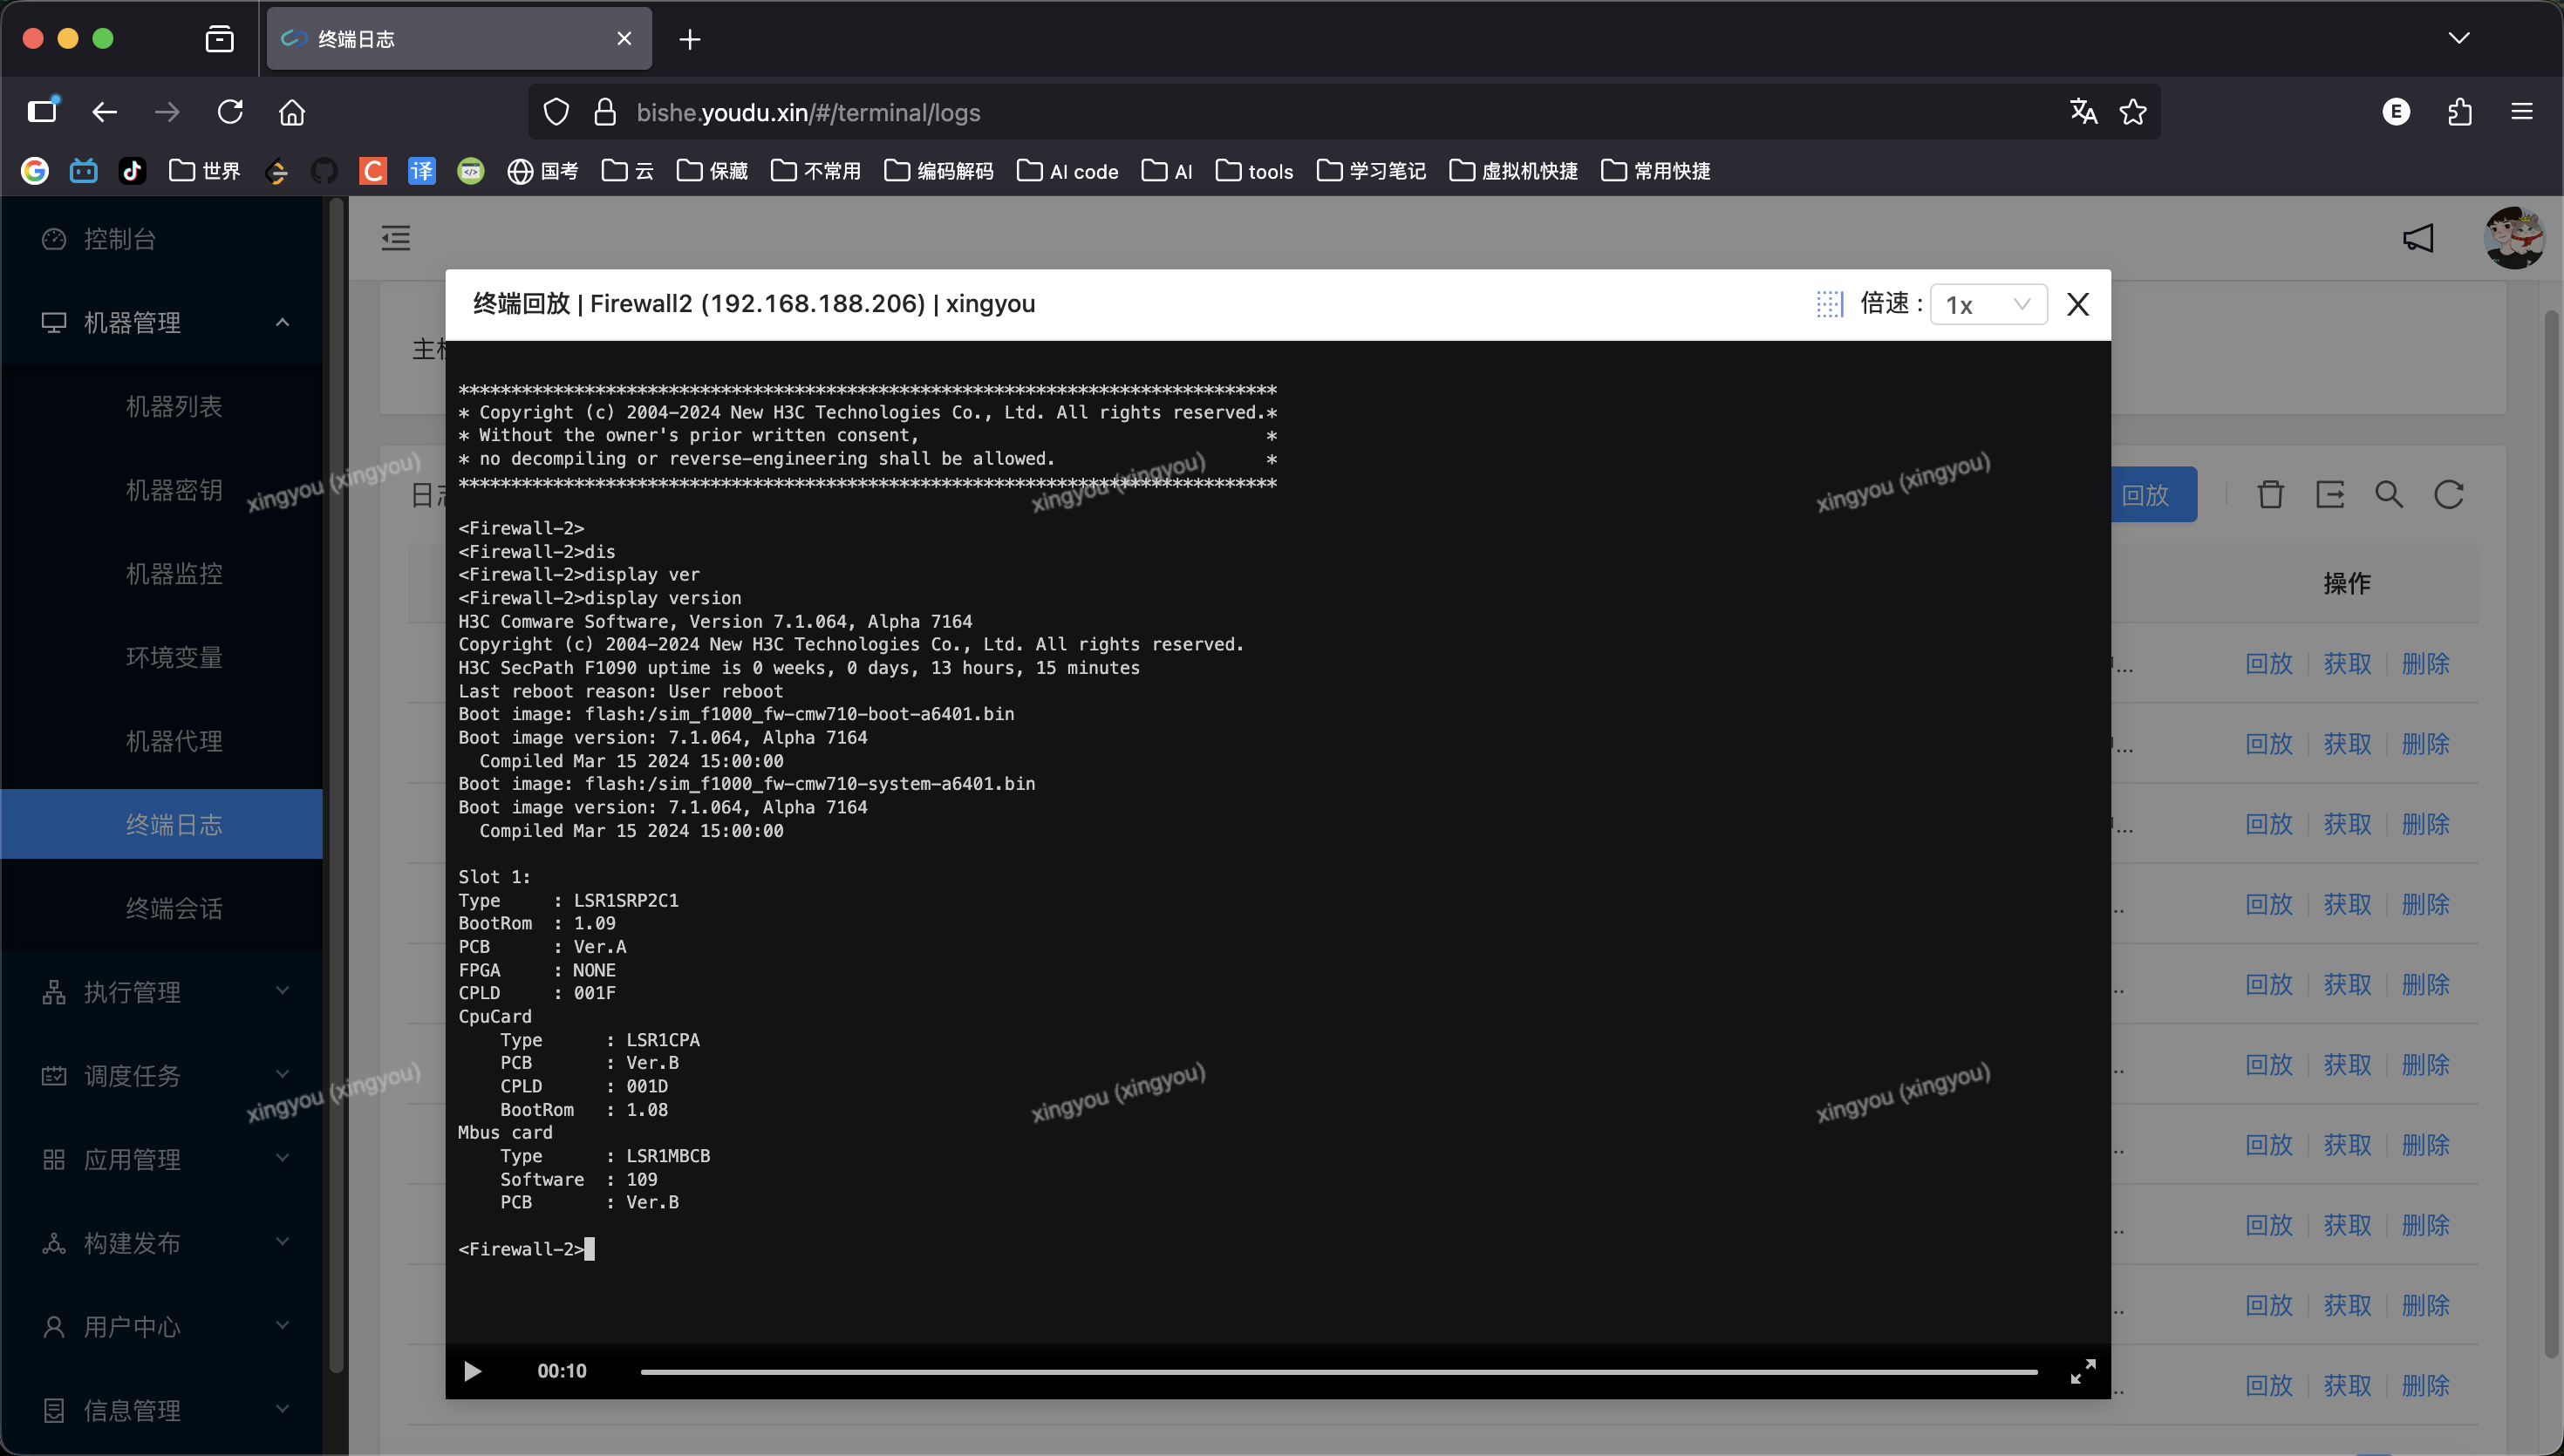Open the announcement megaphone icon
This screenshot has width=2564, height=1456.
pos(2417,238)
